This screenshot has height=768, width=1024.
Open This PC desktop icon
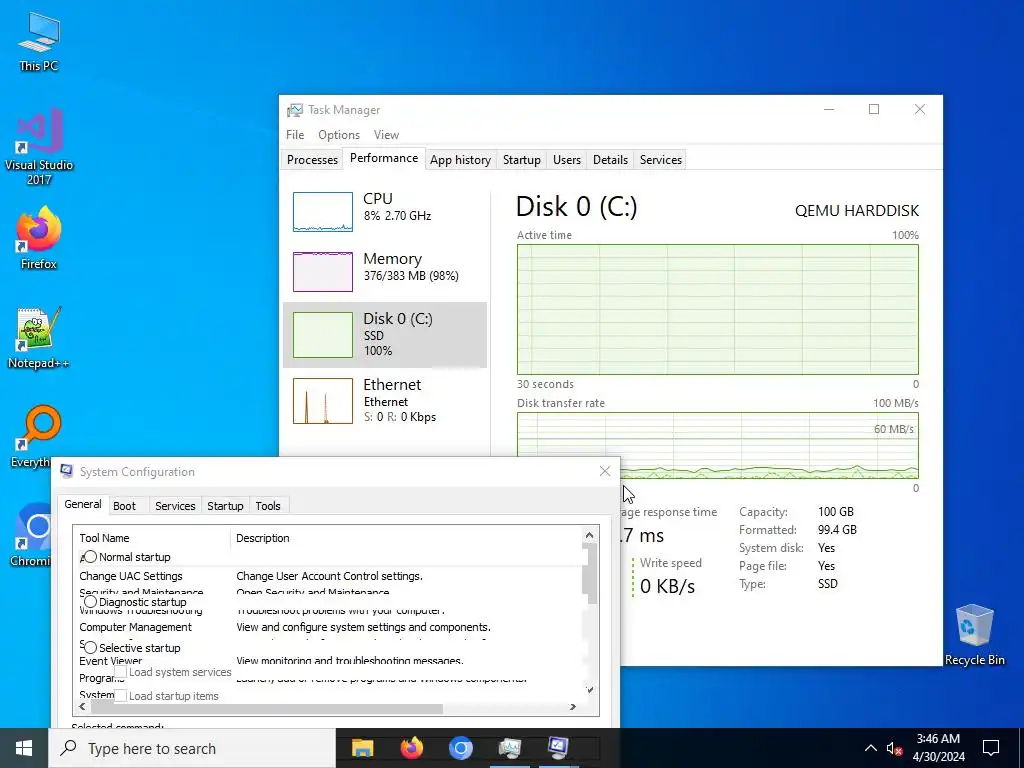pos(39,41)
